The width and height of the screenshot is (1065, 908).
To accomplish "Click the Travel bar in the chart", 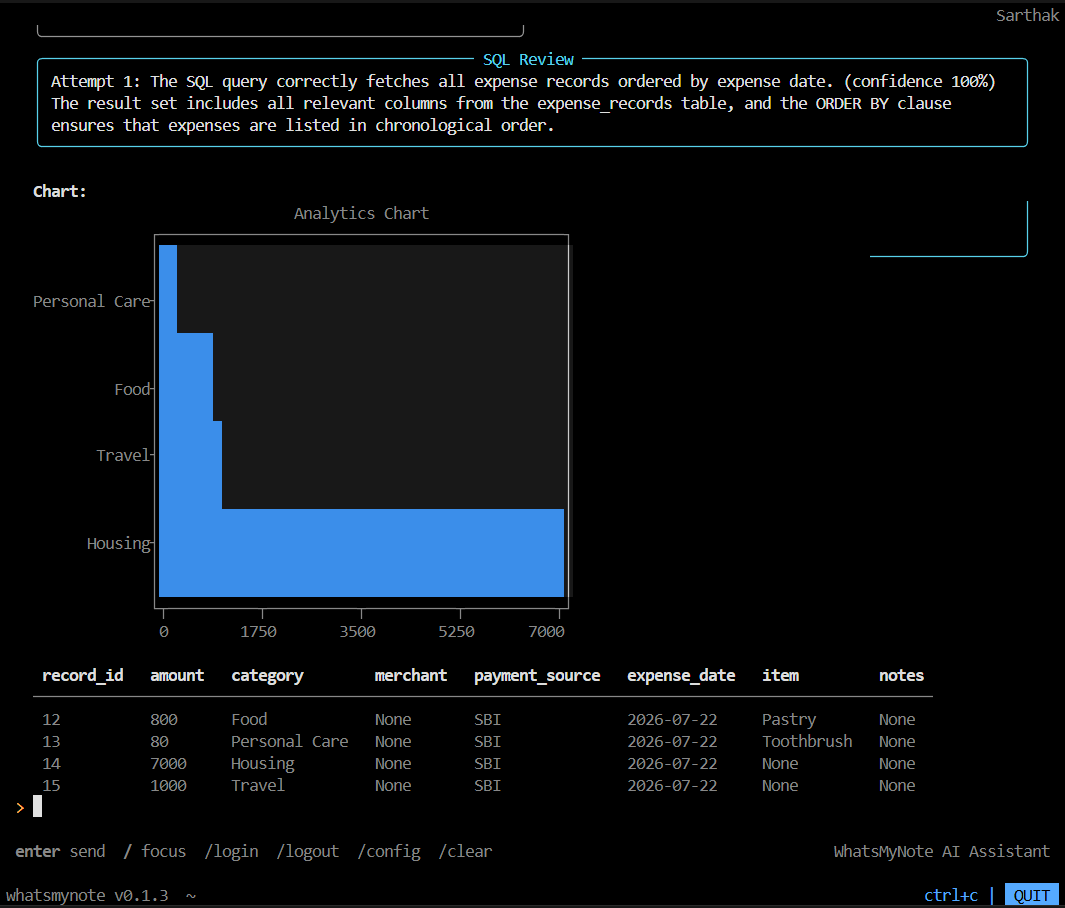I will point(190,465).
